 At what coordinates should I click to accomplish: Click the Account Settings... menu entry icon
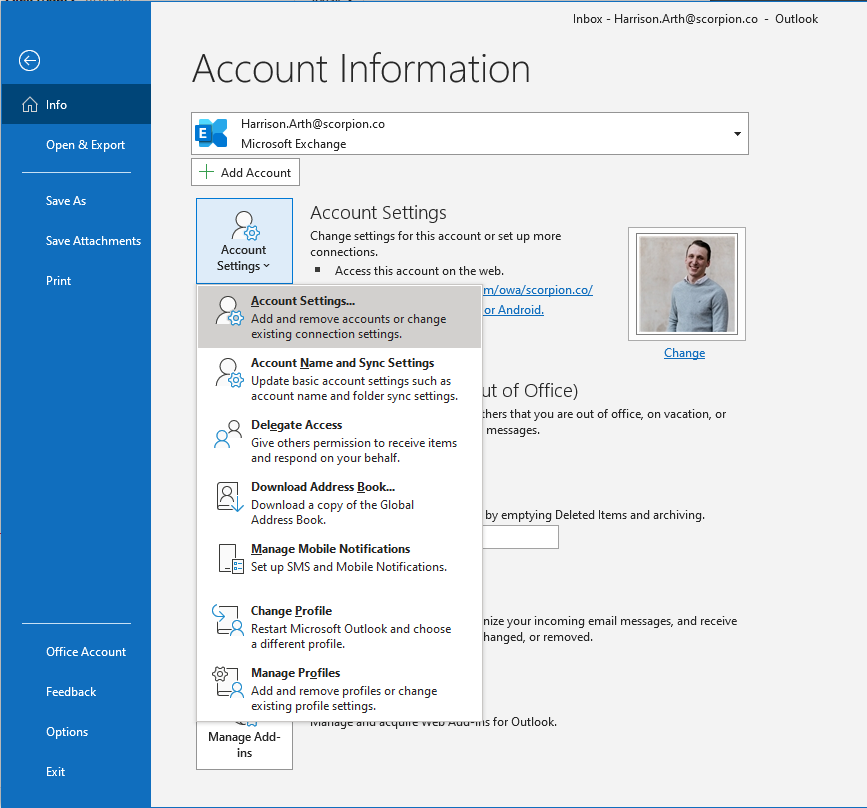[x=229, y=311]
